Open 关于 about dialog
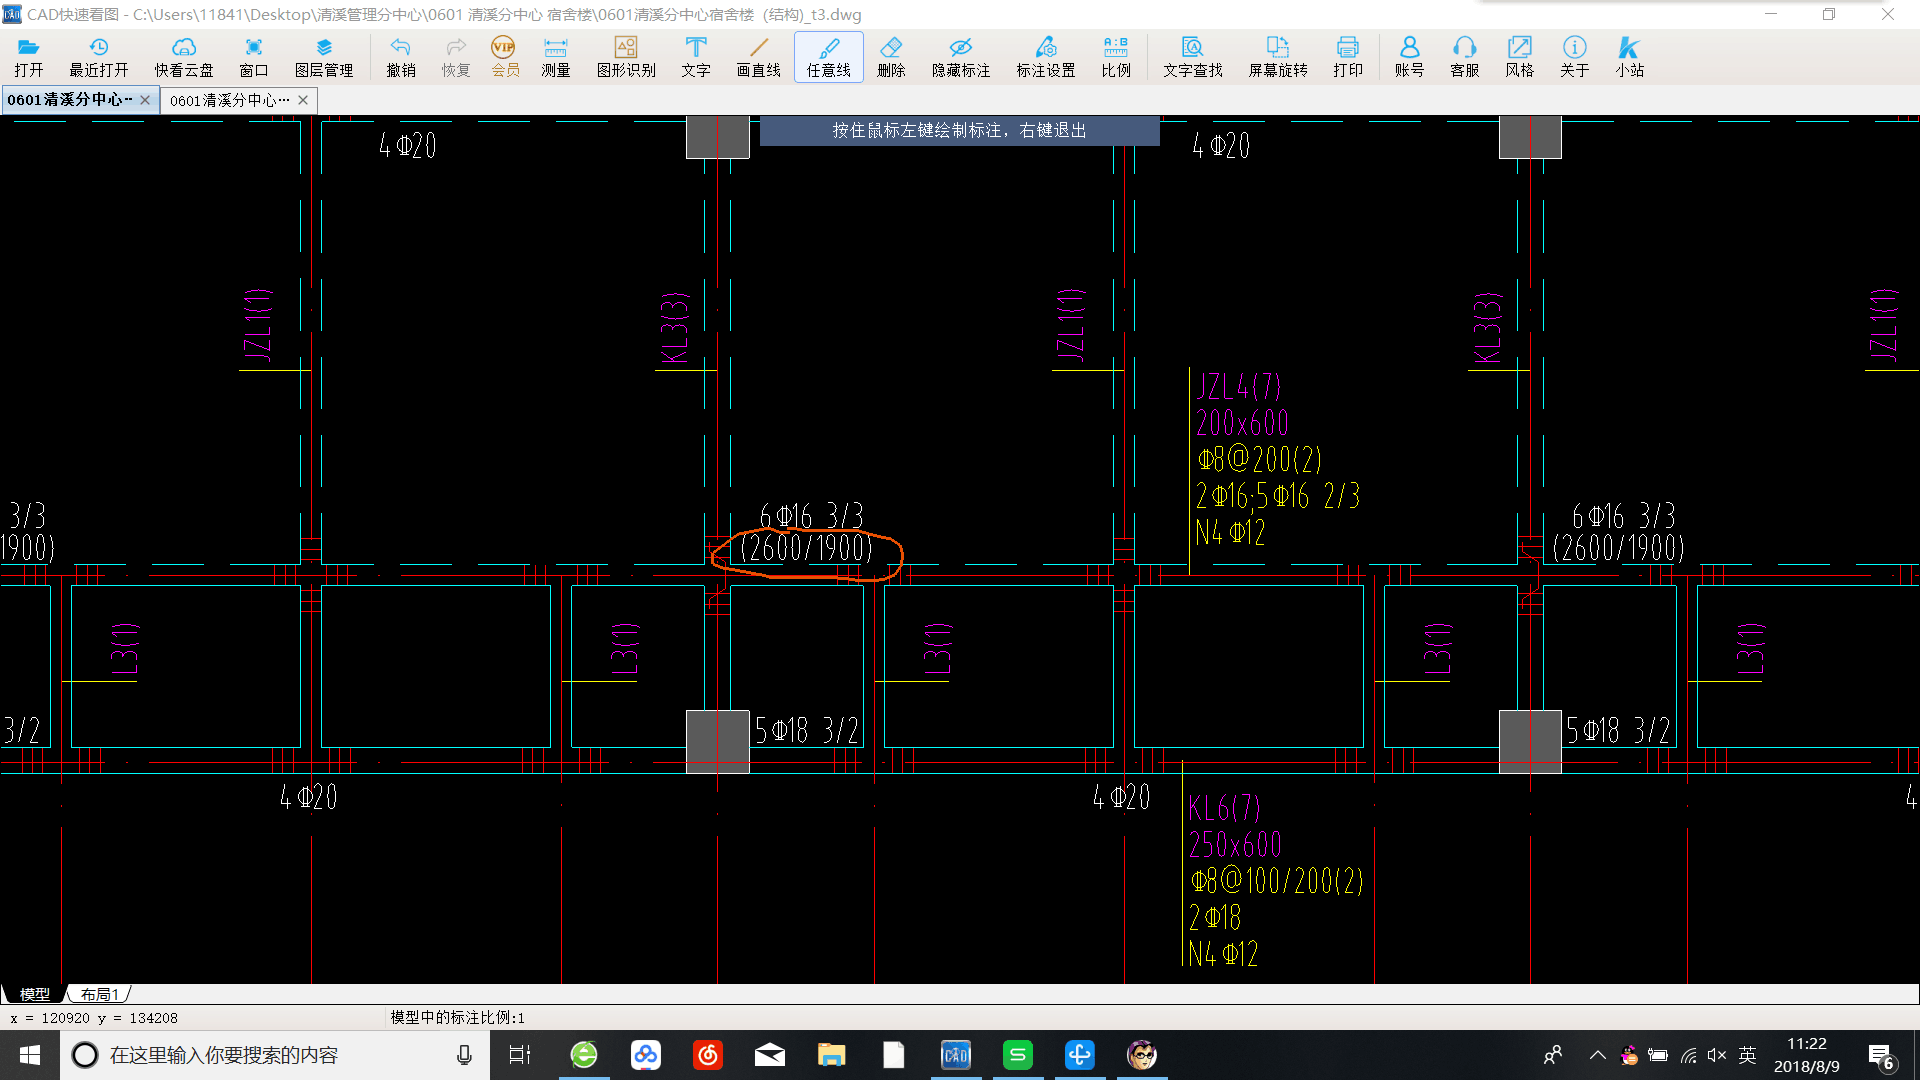Image resolution: width=1920 pixels, height=1080 pixels. point(1575,57)
